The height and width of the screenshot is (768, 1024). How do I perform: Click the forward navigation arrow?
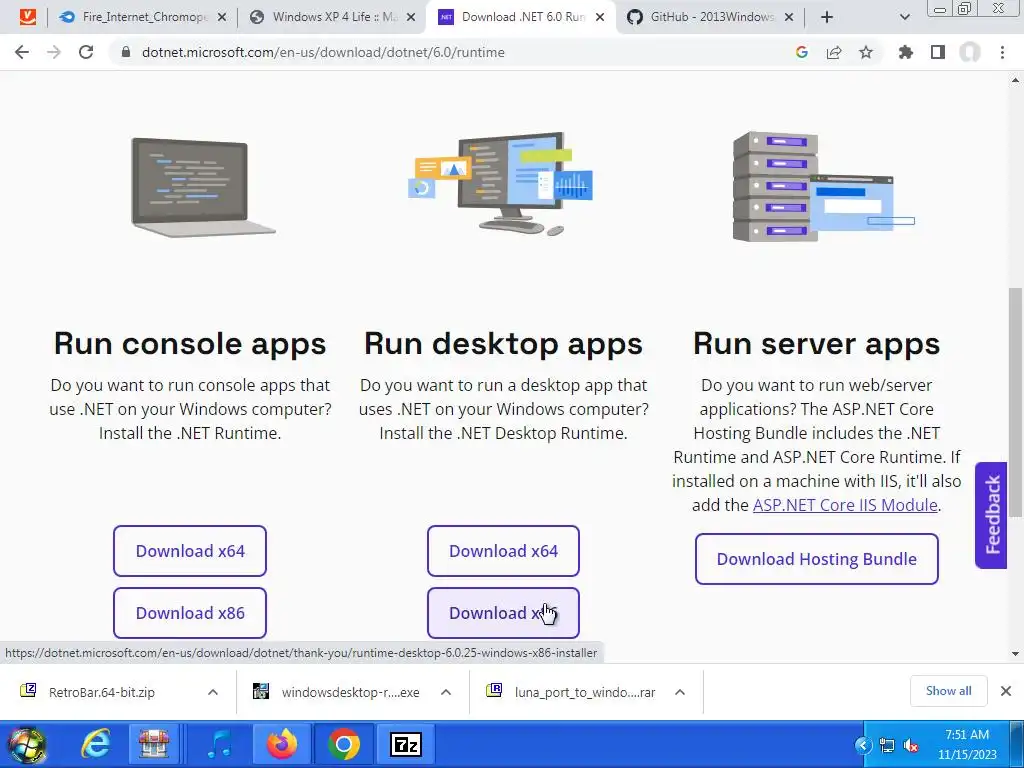point(54,52)
